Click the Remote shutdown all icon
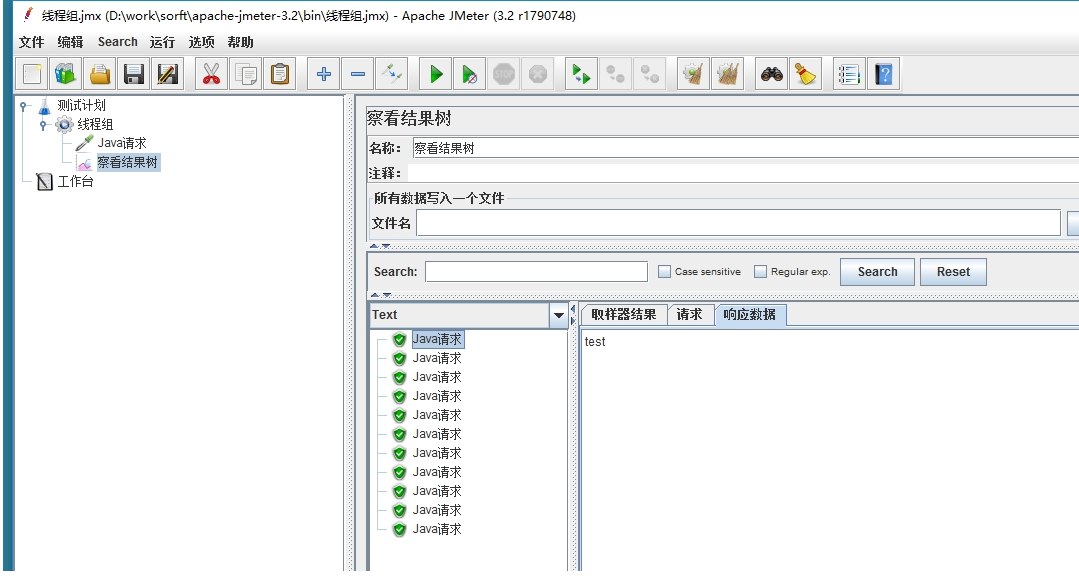Screen dimensions: 1079x584 tap(650, 74)
